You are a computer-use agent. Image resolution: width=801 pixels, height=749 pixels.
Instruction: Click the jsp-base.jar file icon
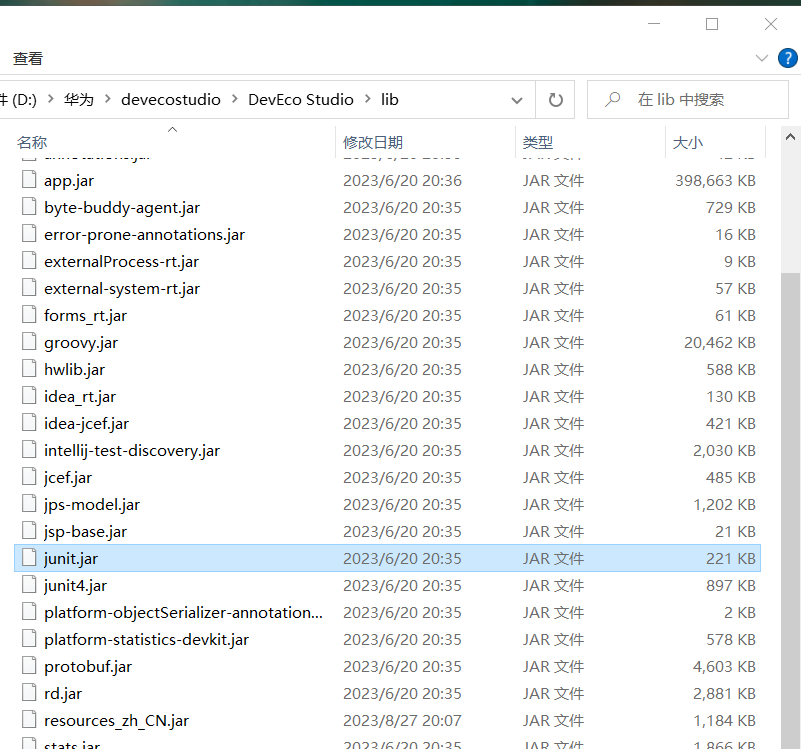(x=29, y=531)
